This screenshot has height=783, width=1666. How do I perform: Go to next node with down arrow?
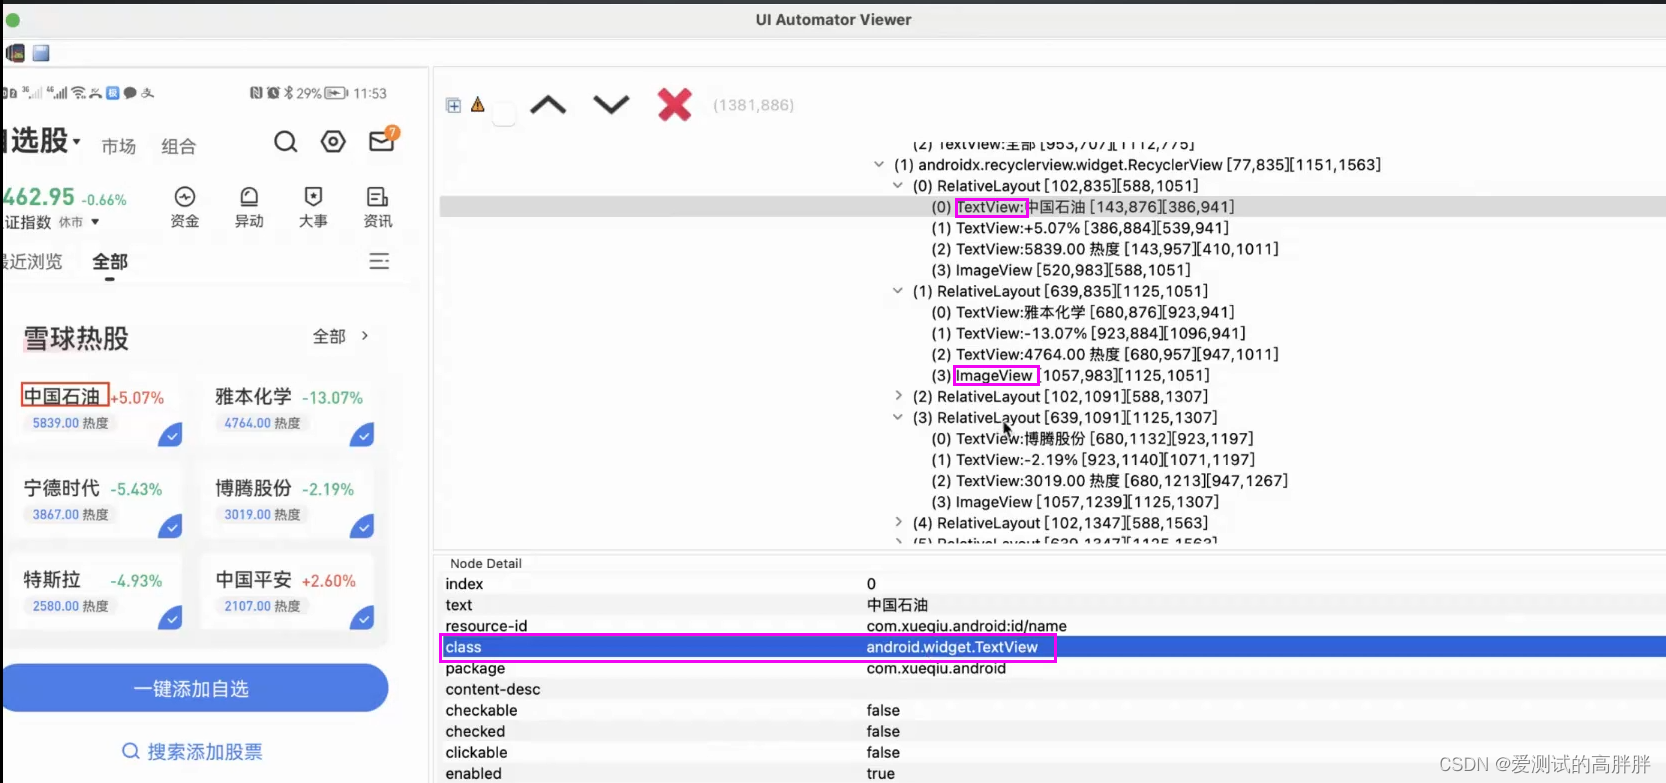[x=611, y=104]
